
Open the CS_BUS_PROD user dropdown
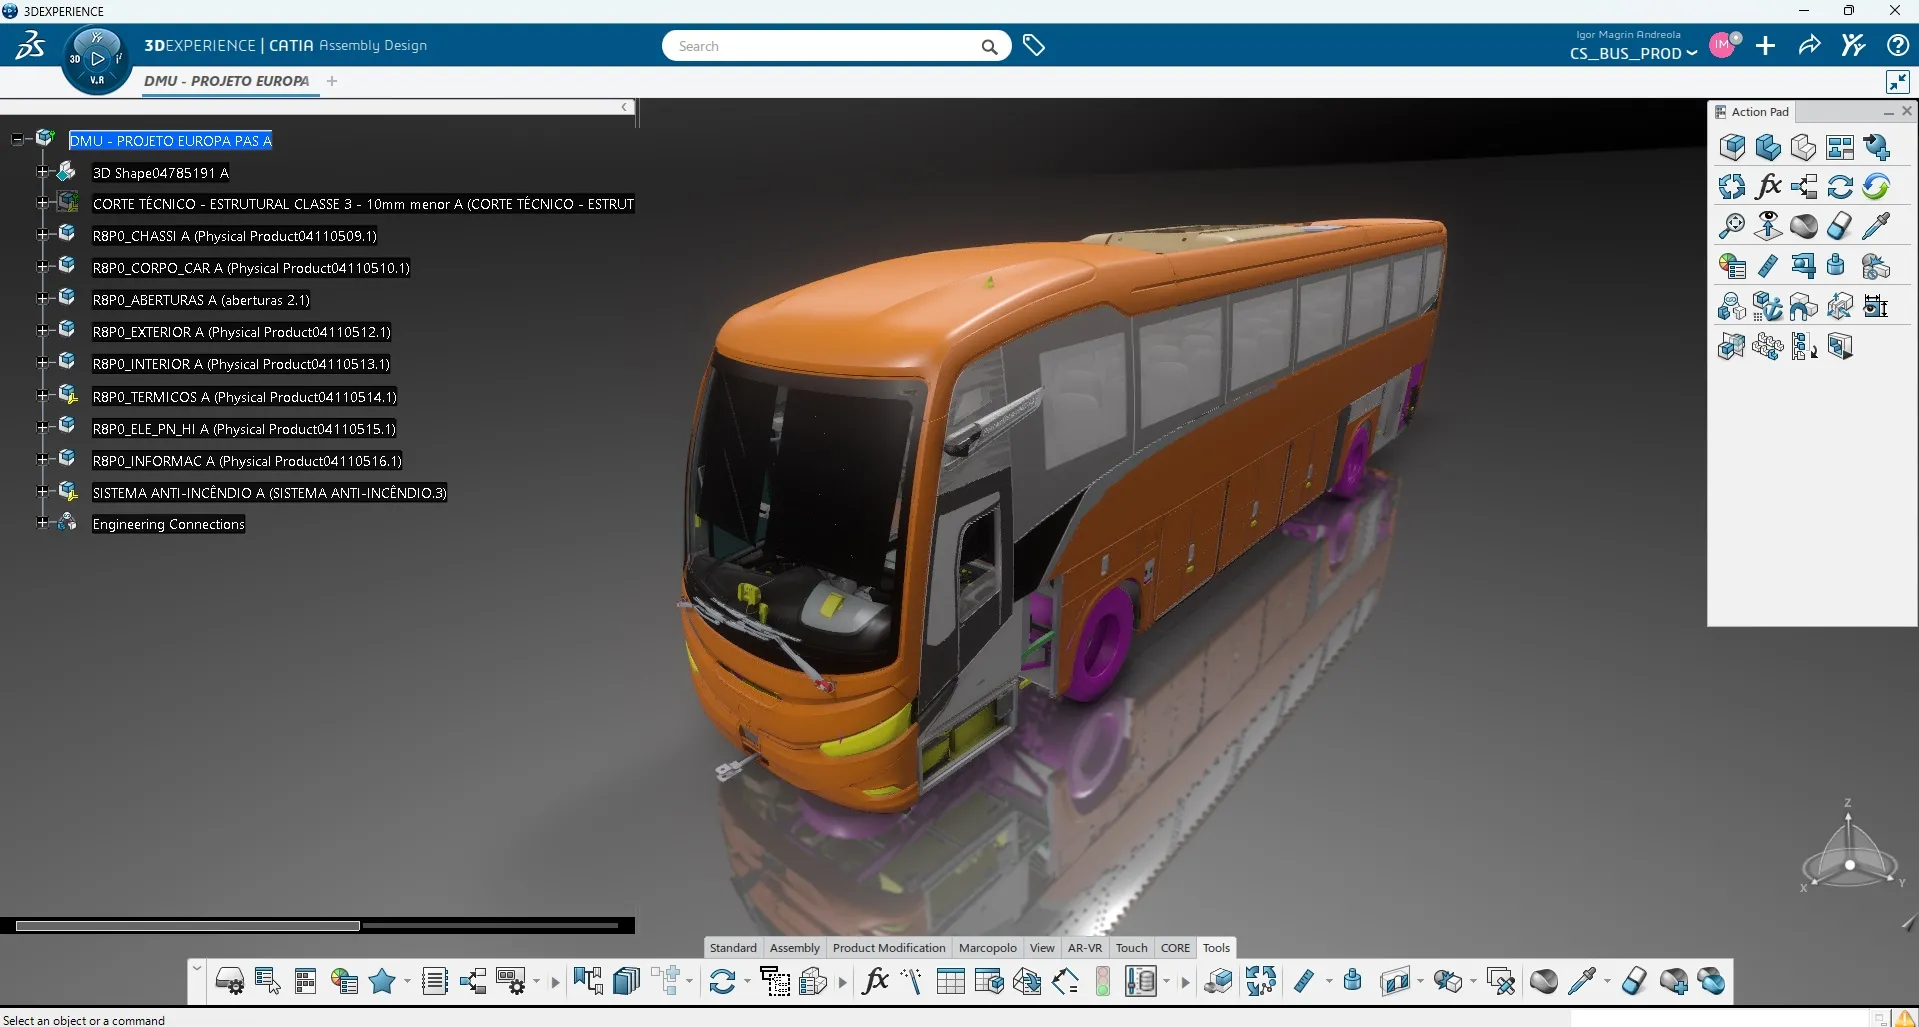pos(1630,54)
